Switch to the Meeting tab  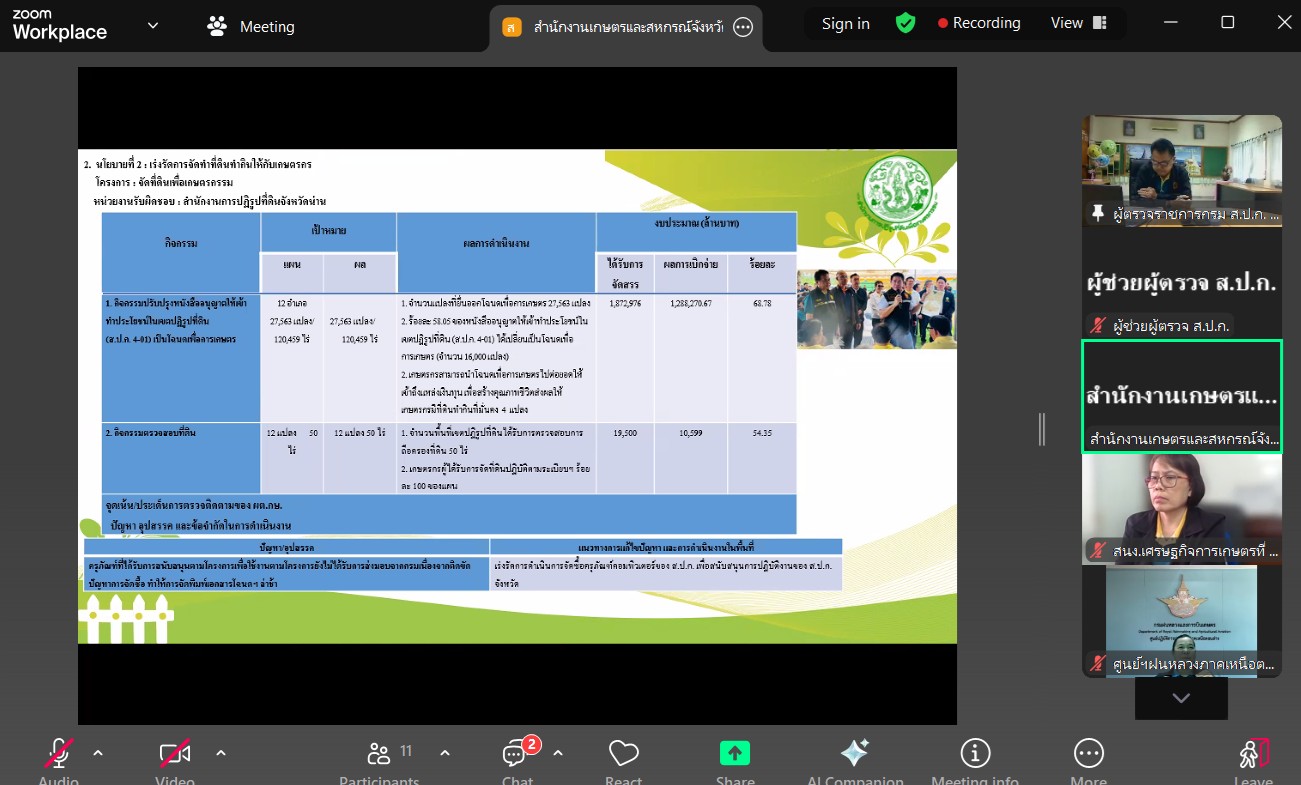tap(250, 25)
